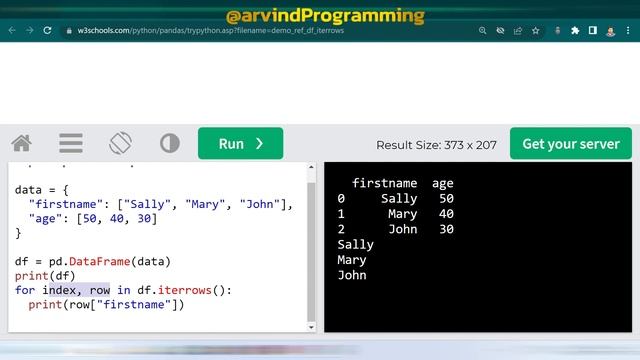
Task: Go forward using the browser forward arrow
Action: (30, 31)
